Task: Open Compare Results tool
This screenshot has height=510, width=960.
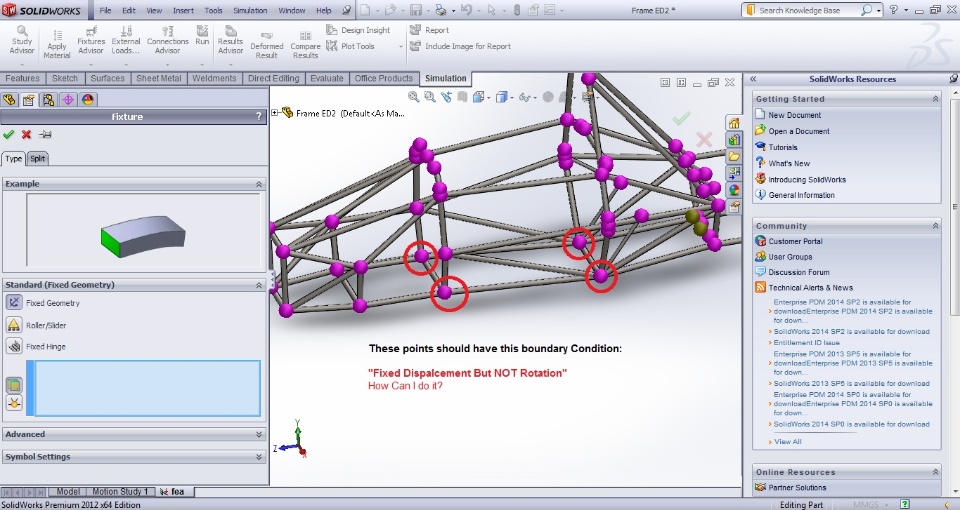Action: [x=306, y=45]
